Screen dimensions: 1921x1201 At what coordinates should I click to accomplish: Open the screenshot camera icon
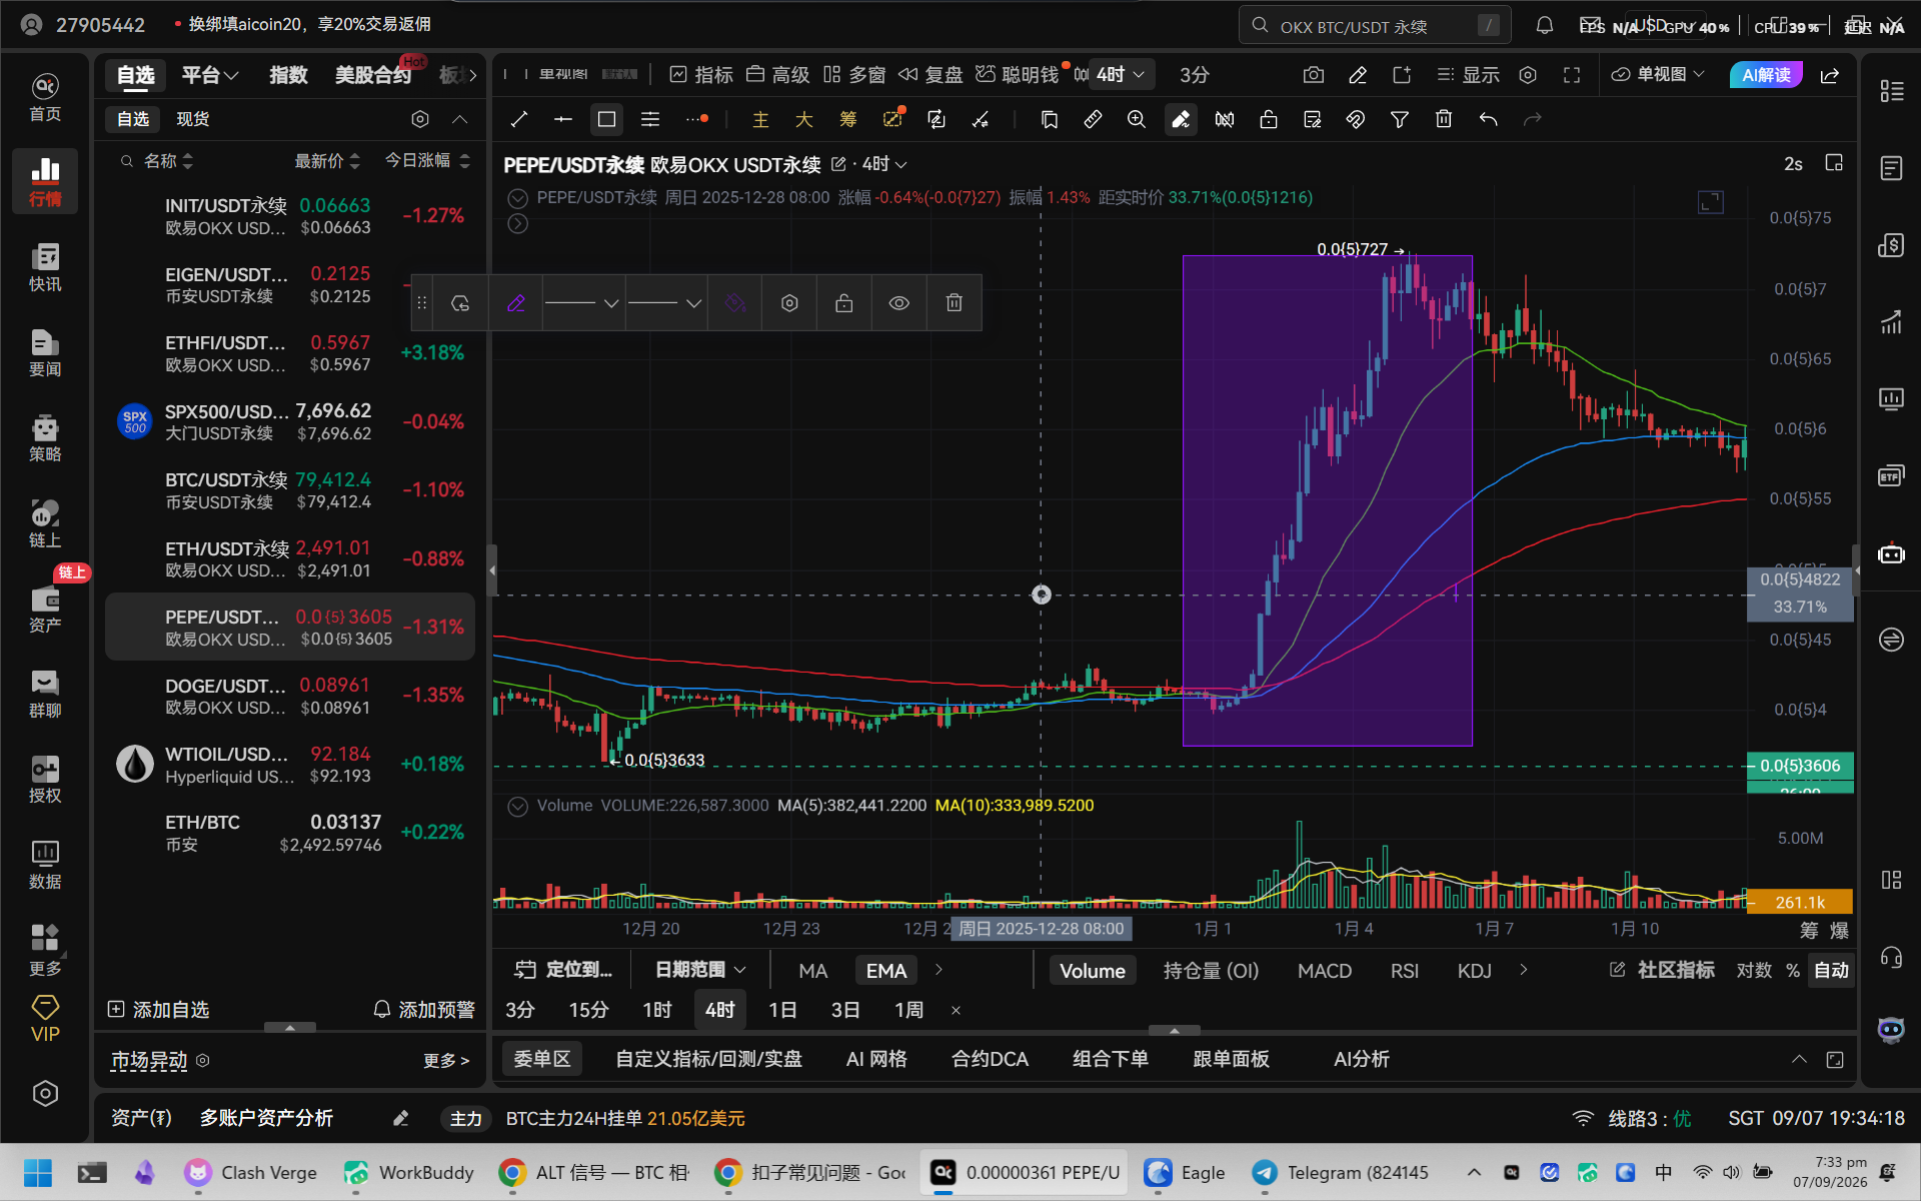[1314, 75]
